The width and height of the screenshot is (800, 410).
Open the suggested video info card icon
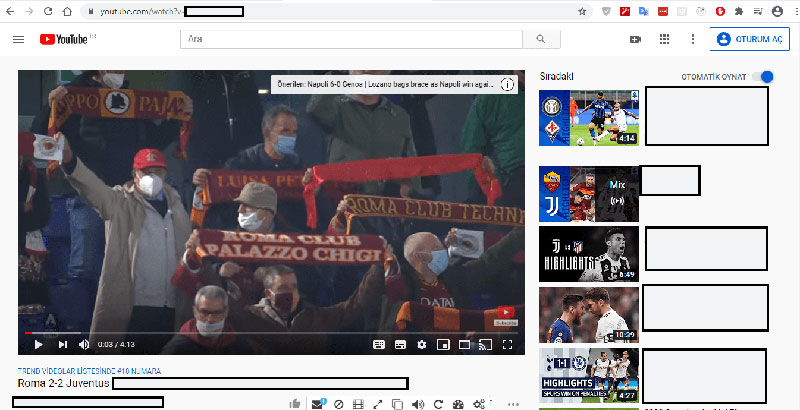(x=507, y=85)
